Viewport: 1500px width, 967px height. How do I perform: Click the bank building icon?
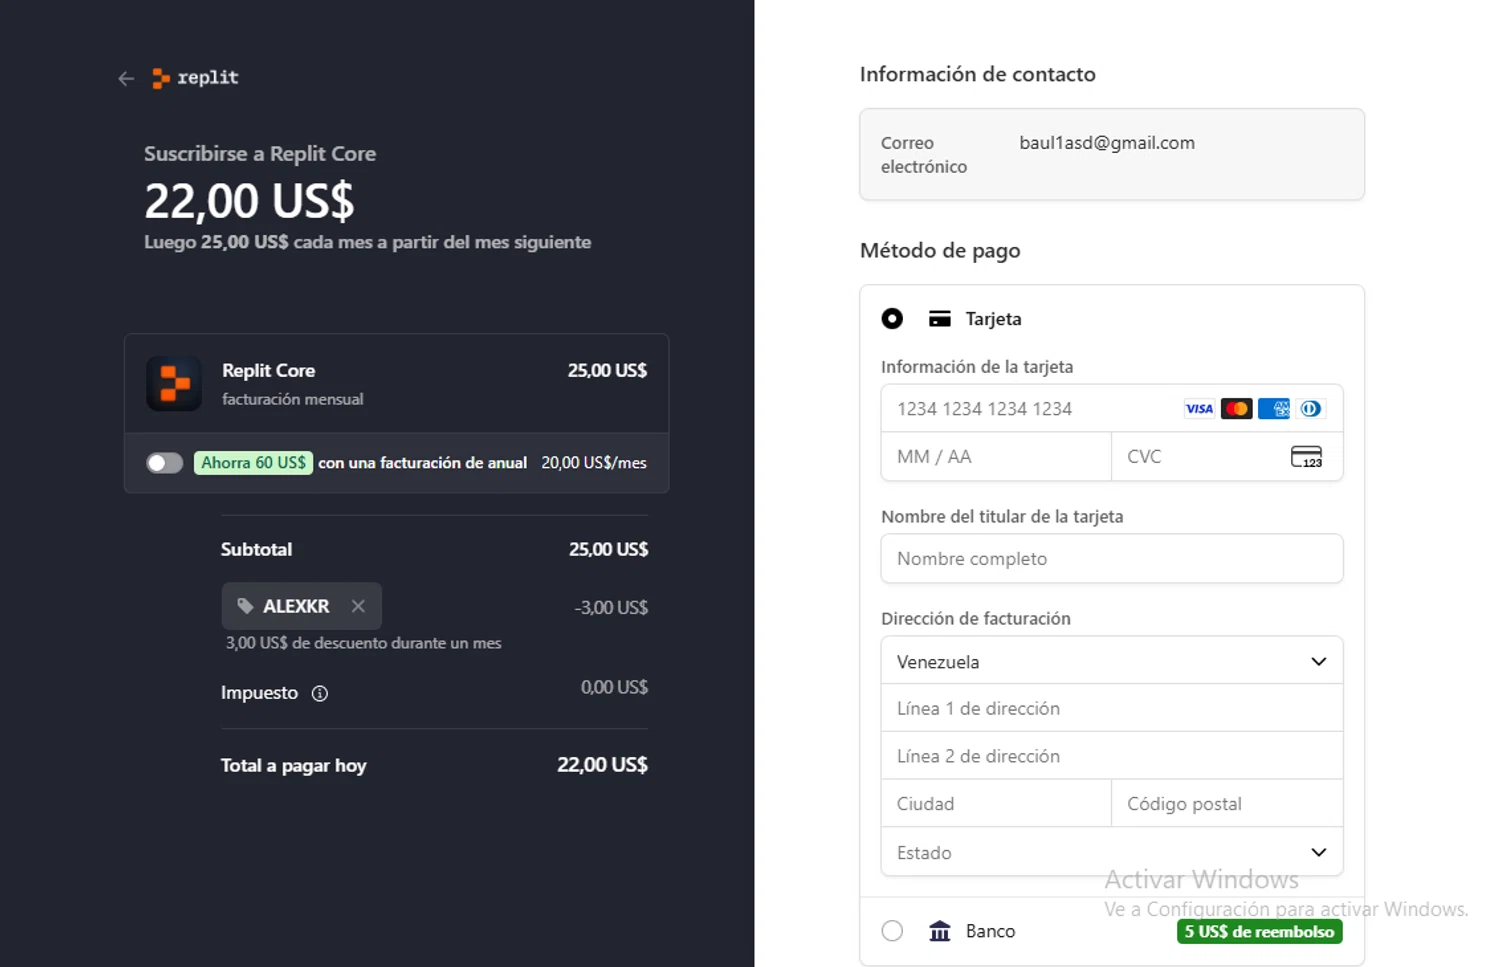[940, 931]
